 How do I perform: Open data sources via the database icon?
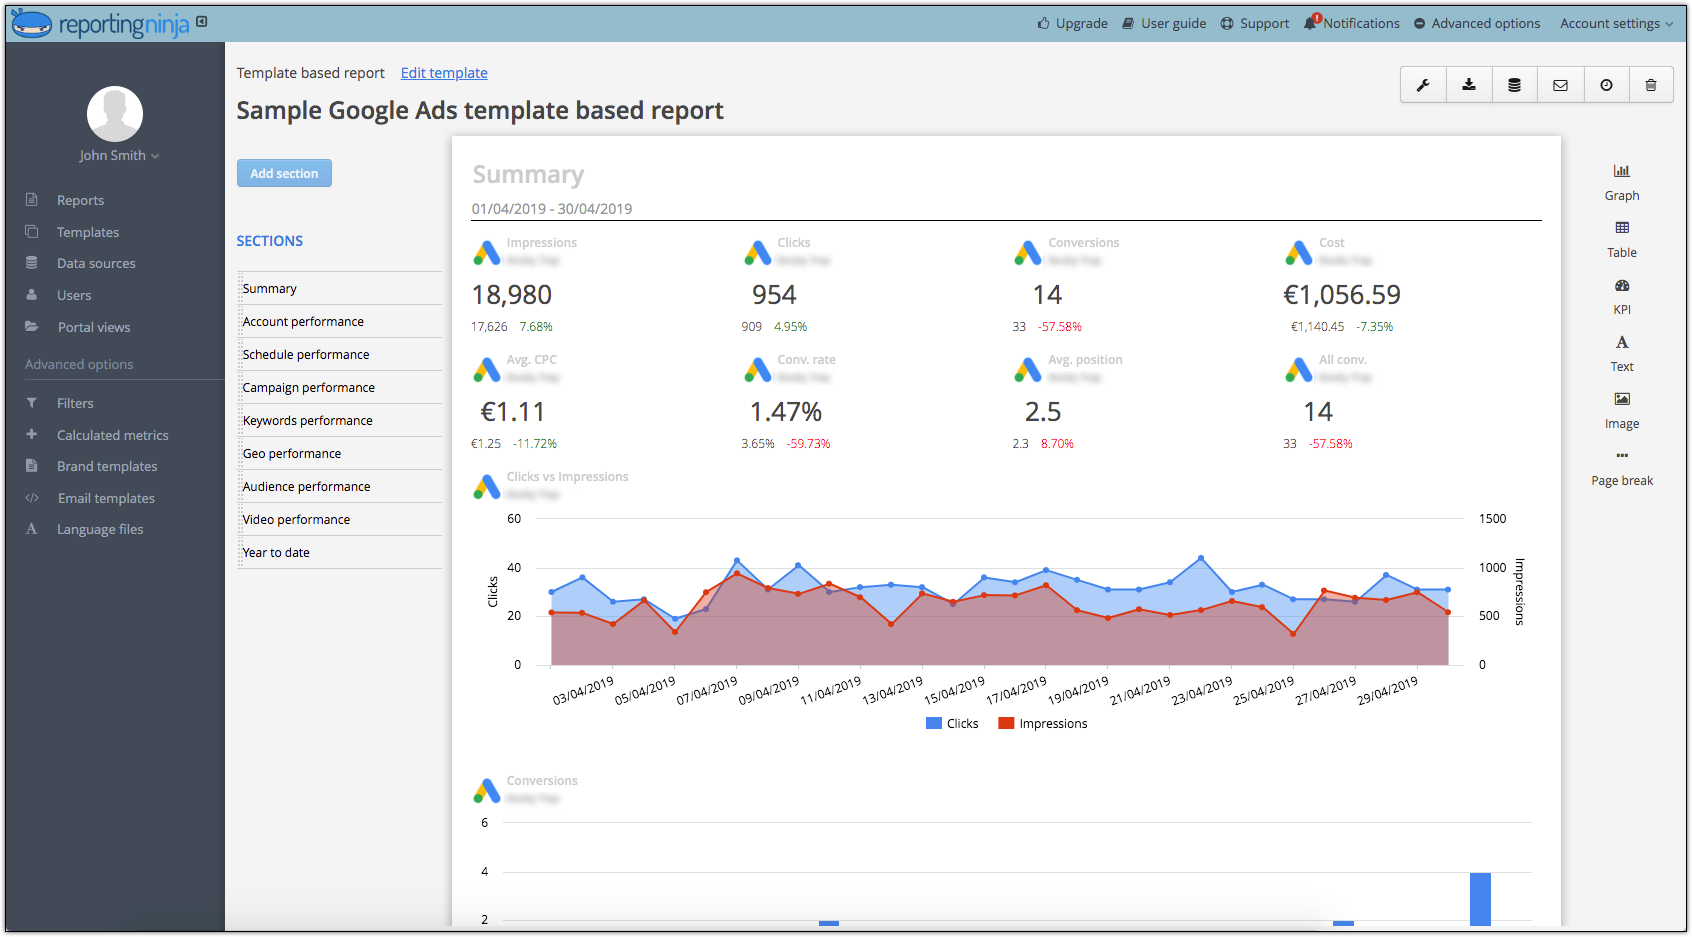1514,84
